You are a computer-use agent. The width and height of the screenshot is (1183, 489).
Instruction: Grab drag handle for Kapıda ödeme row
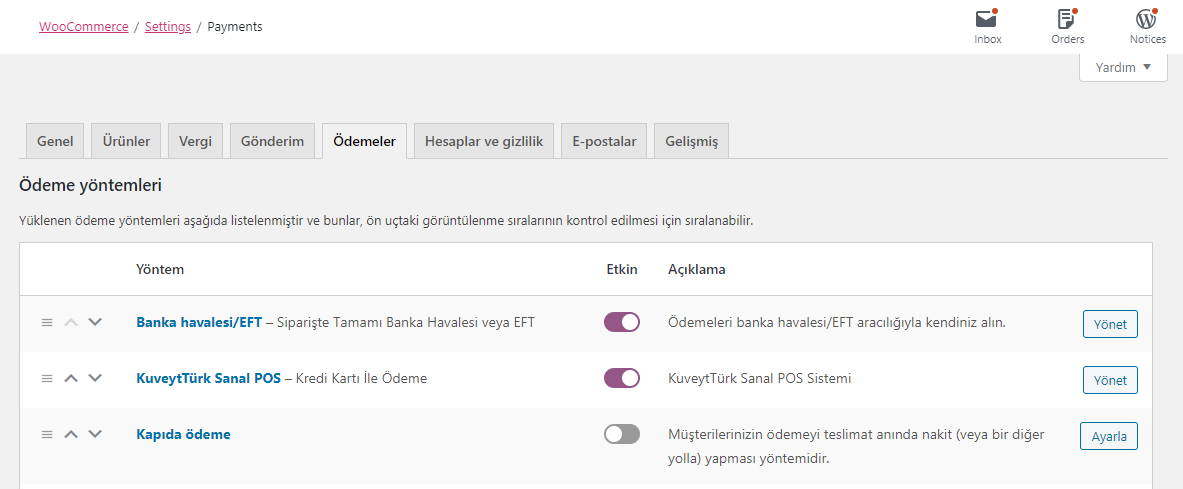point(47,434)
